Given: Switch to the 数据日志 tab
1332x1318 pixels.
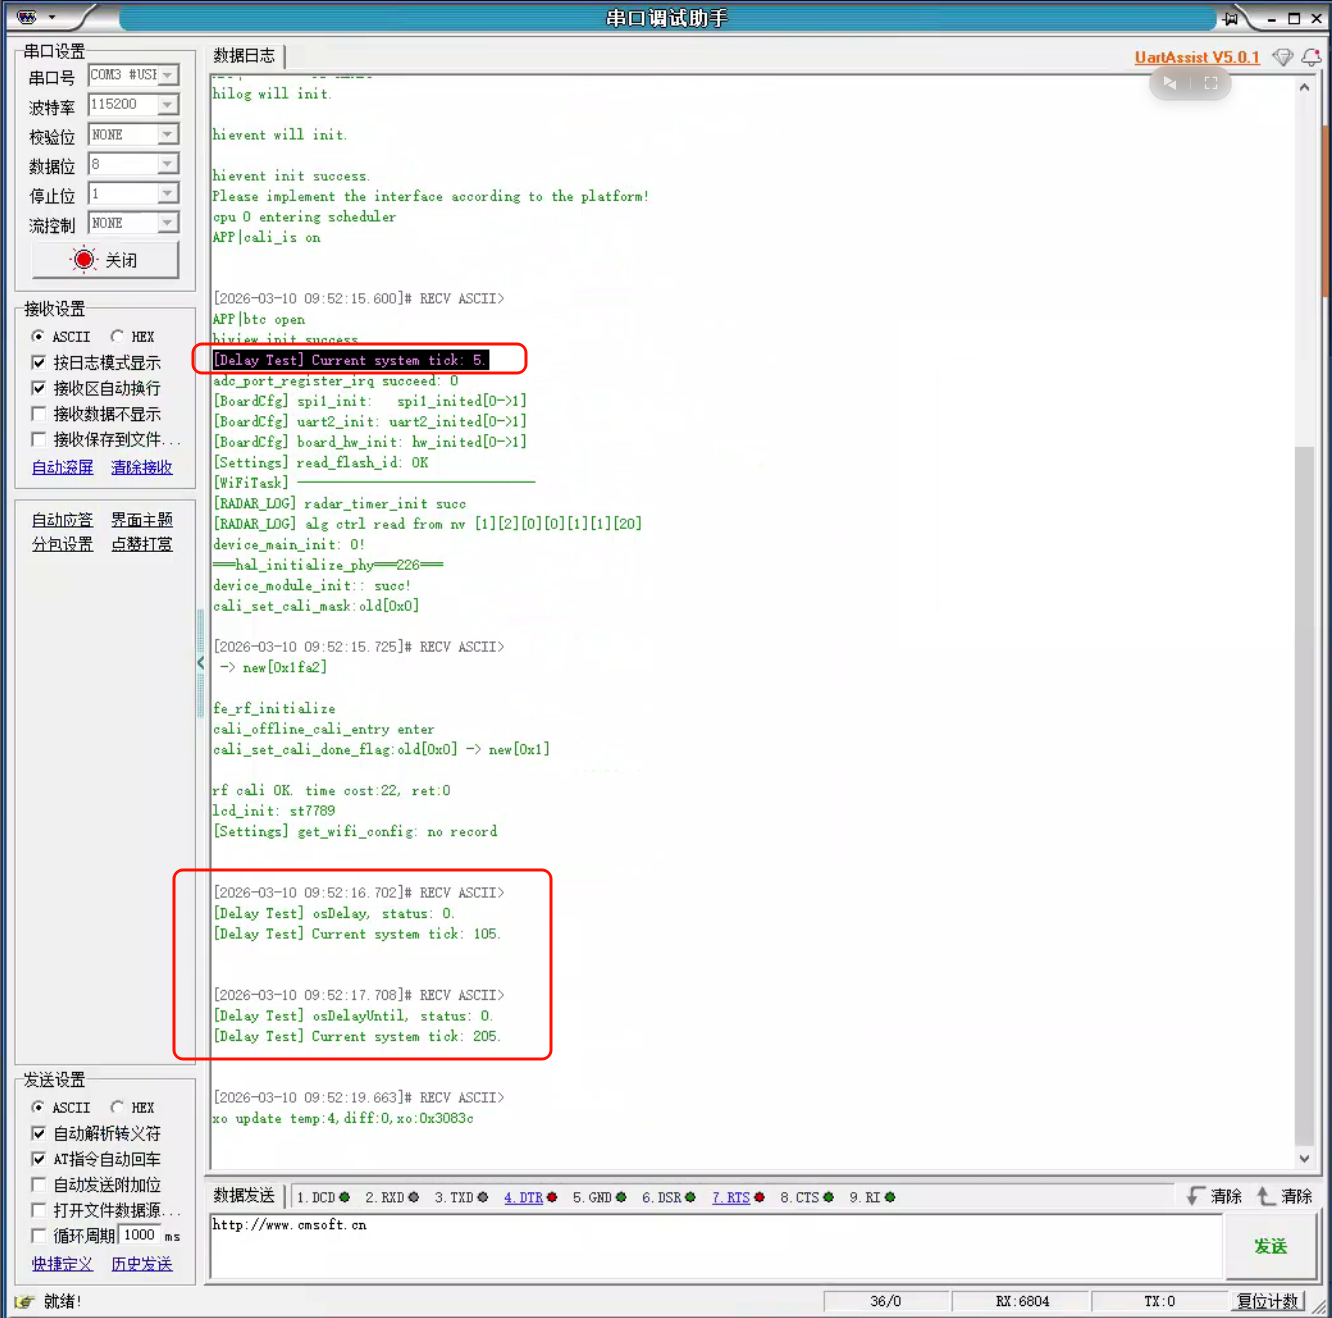Looking at the screenshot, I should point(245,56).
